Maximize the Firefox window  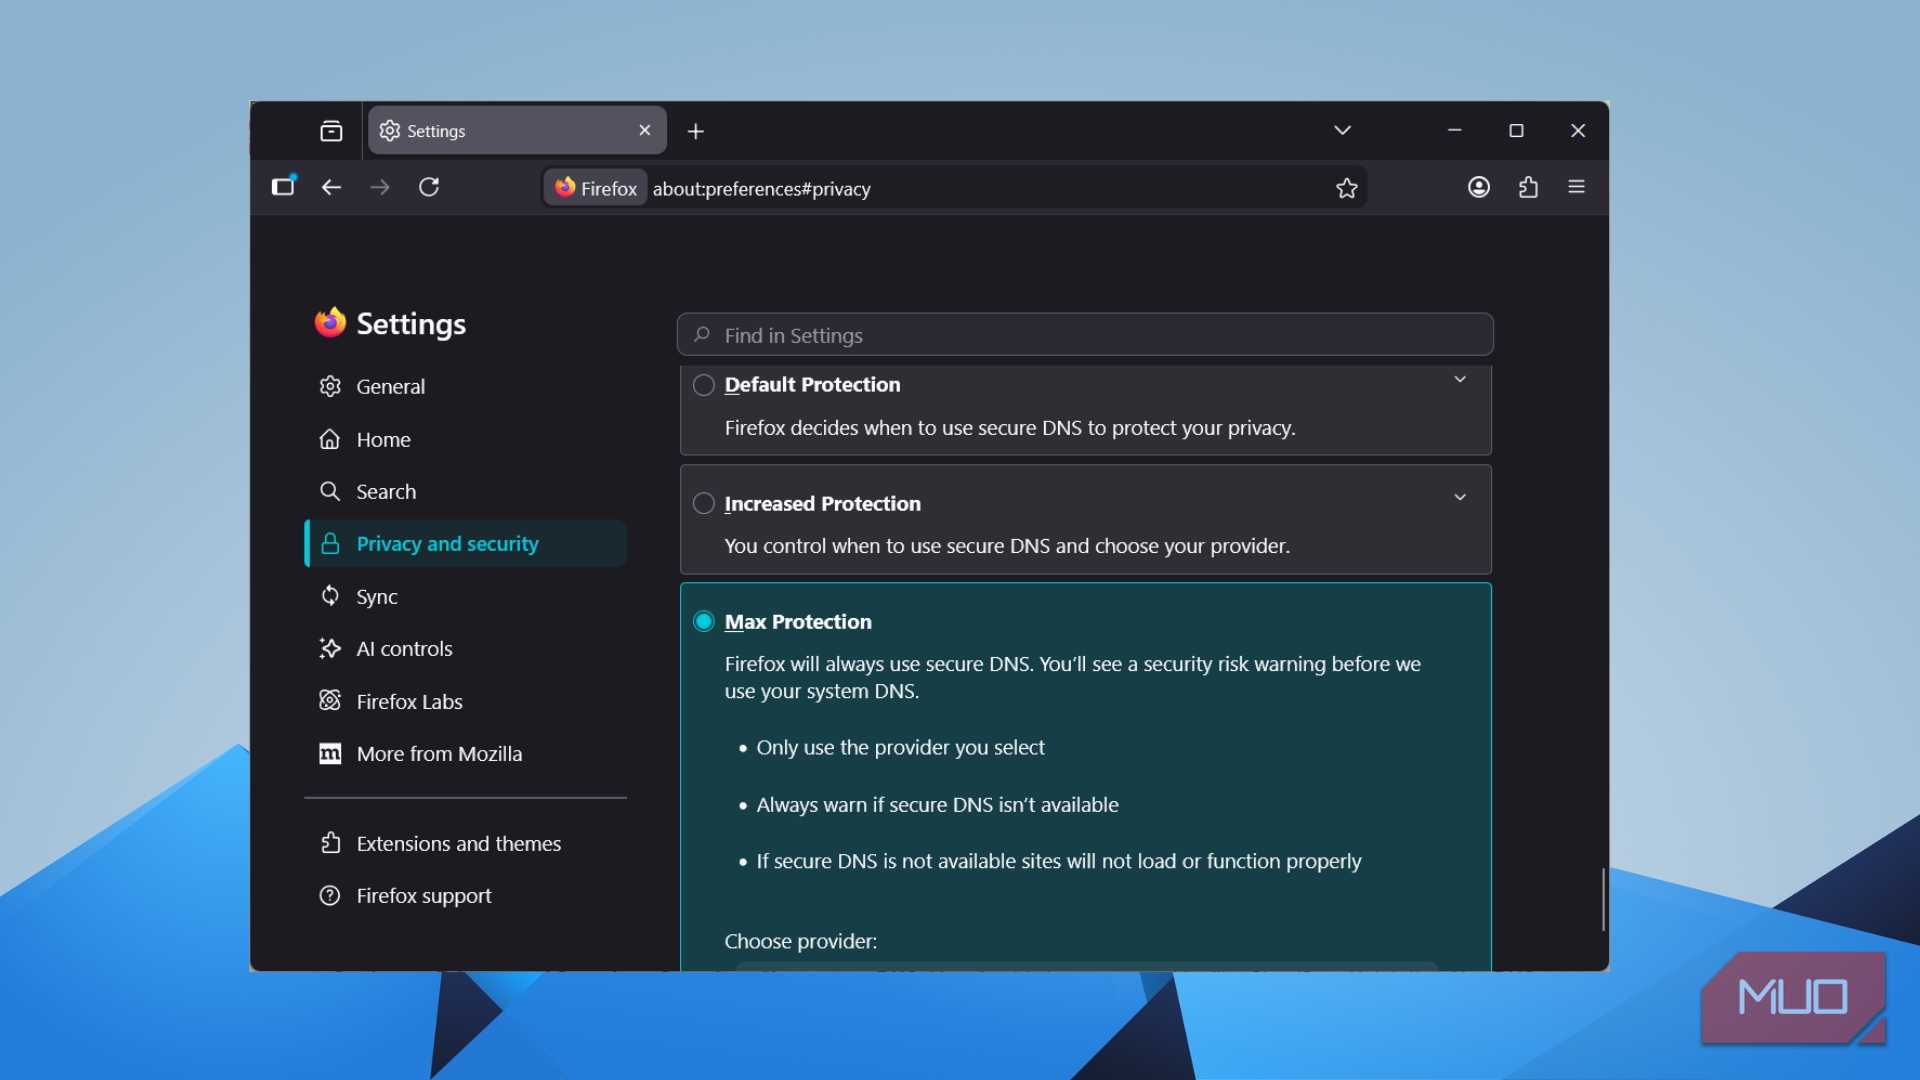click(x=1516, y=130)
